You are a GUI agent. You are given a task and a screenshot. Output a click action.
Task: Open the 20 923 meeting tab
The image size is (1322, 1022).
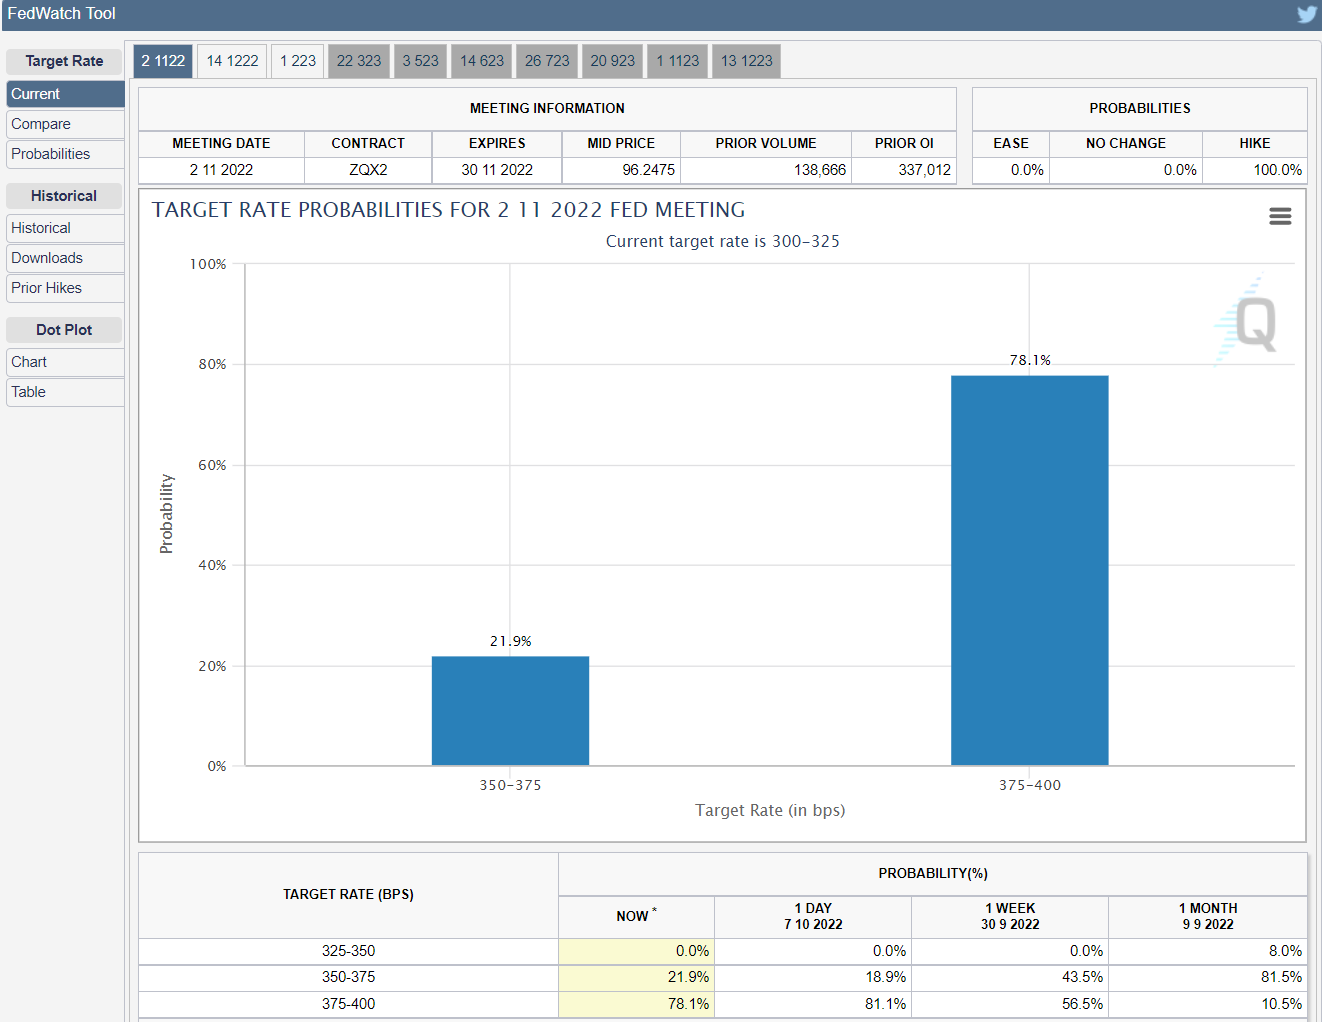pyautogui.click(x=612, y=61)
